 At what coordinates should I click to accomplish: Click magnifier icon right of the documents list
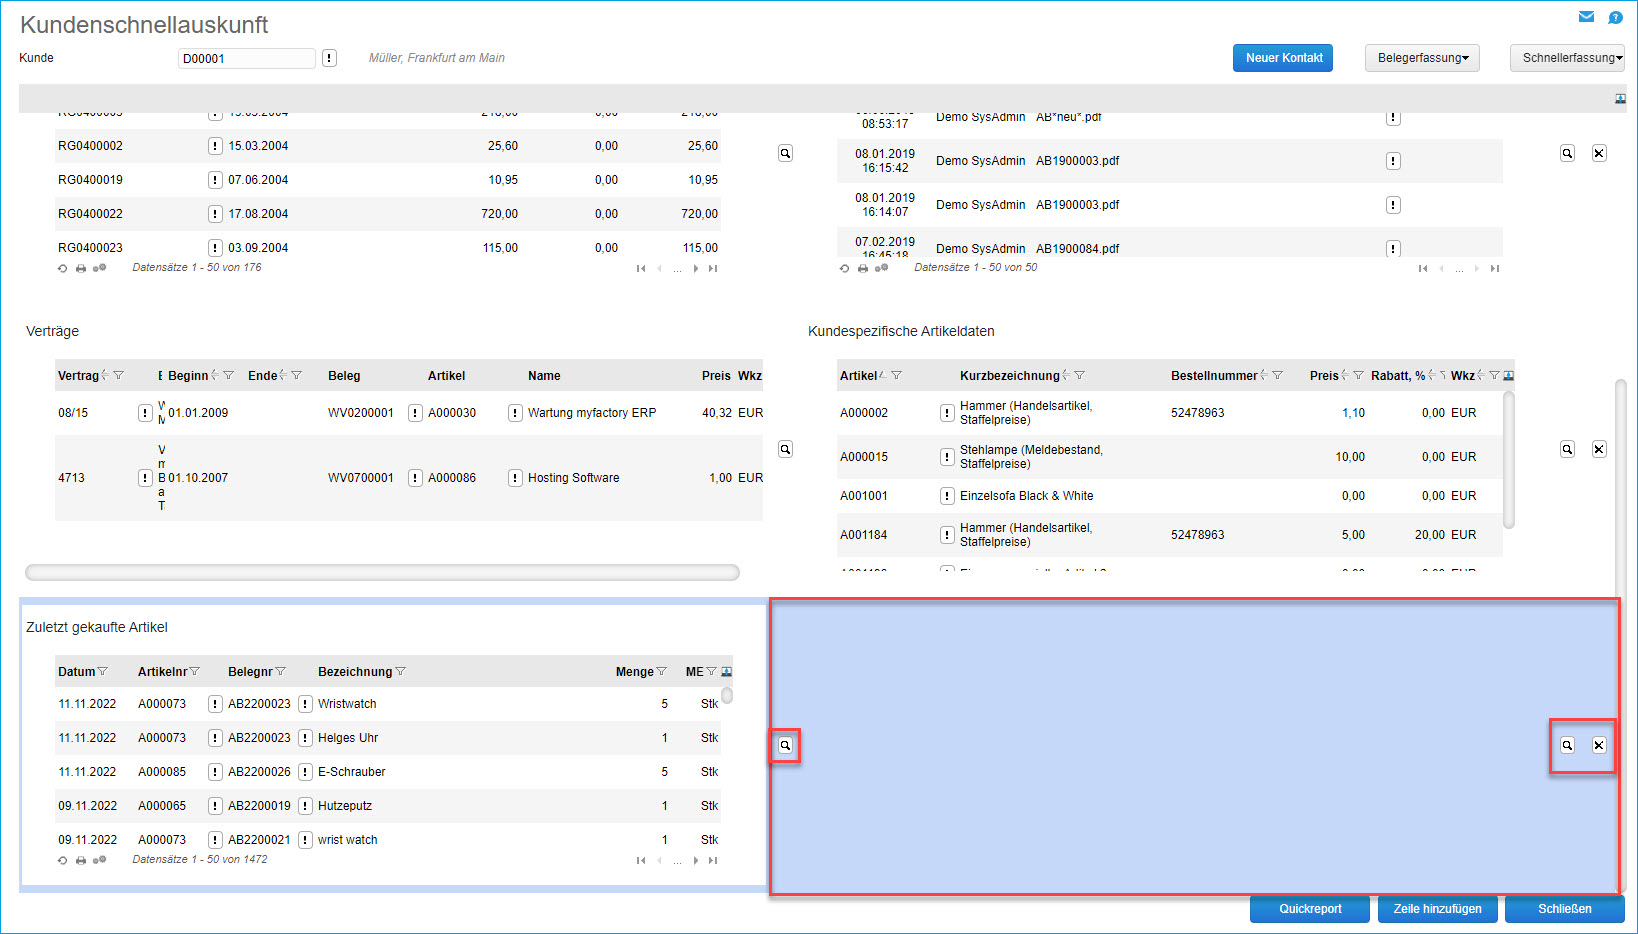(1567, 153)
